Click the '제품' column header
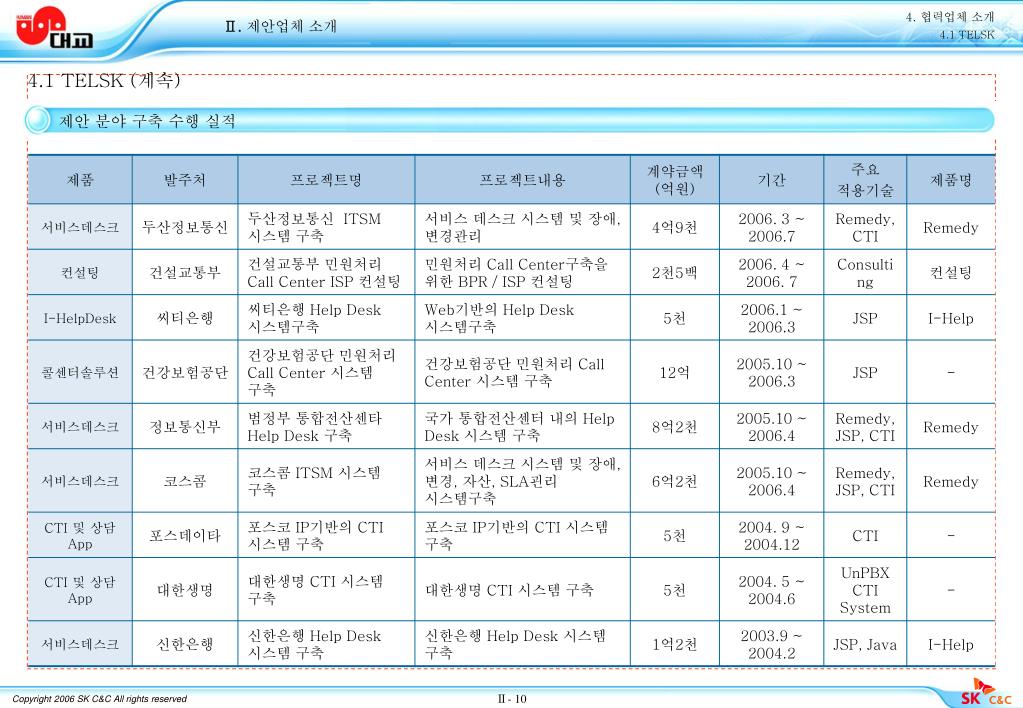Image resolution: width=1023 pixels, height=708 pixels. (x=80, y=179)
